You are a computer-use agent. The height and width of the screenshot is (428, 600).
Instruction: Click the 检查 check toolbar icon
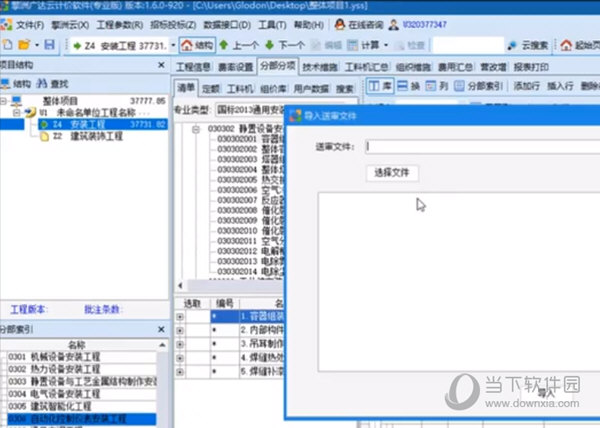pyautogui.click(x=399, y=46)
